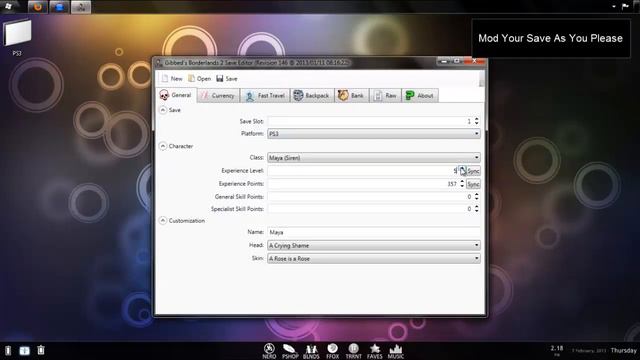
Task: Click the editor window scrollbar
Action: tap(482, 78)
